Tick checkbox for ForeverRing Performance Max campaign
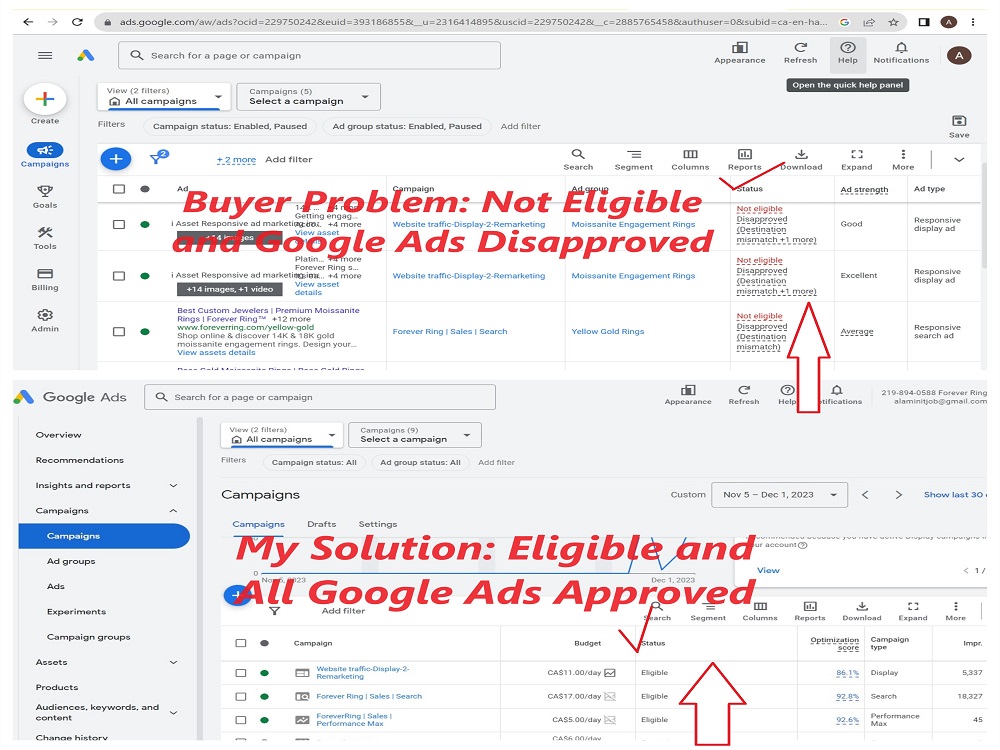Image resolution: width=1000 pixels, height=750 pixels. tap(240, 720)
